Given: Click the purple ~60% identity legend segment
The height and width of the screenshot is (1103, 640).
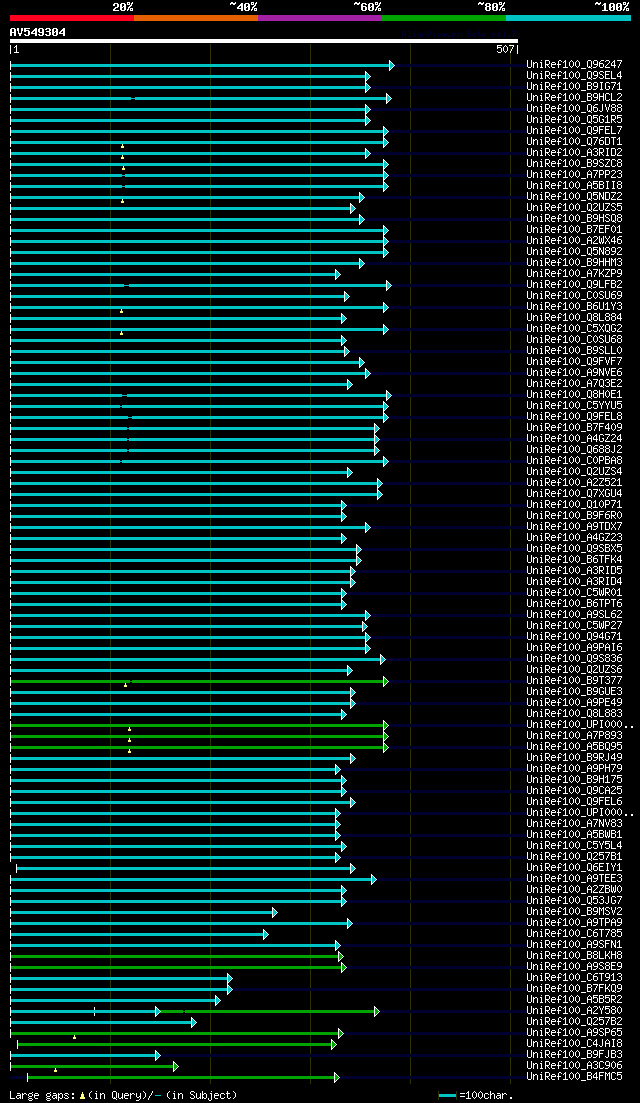Looking at the screenshot, I should (320, 17).
